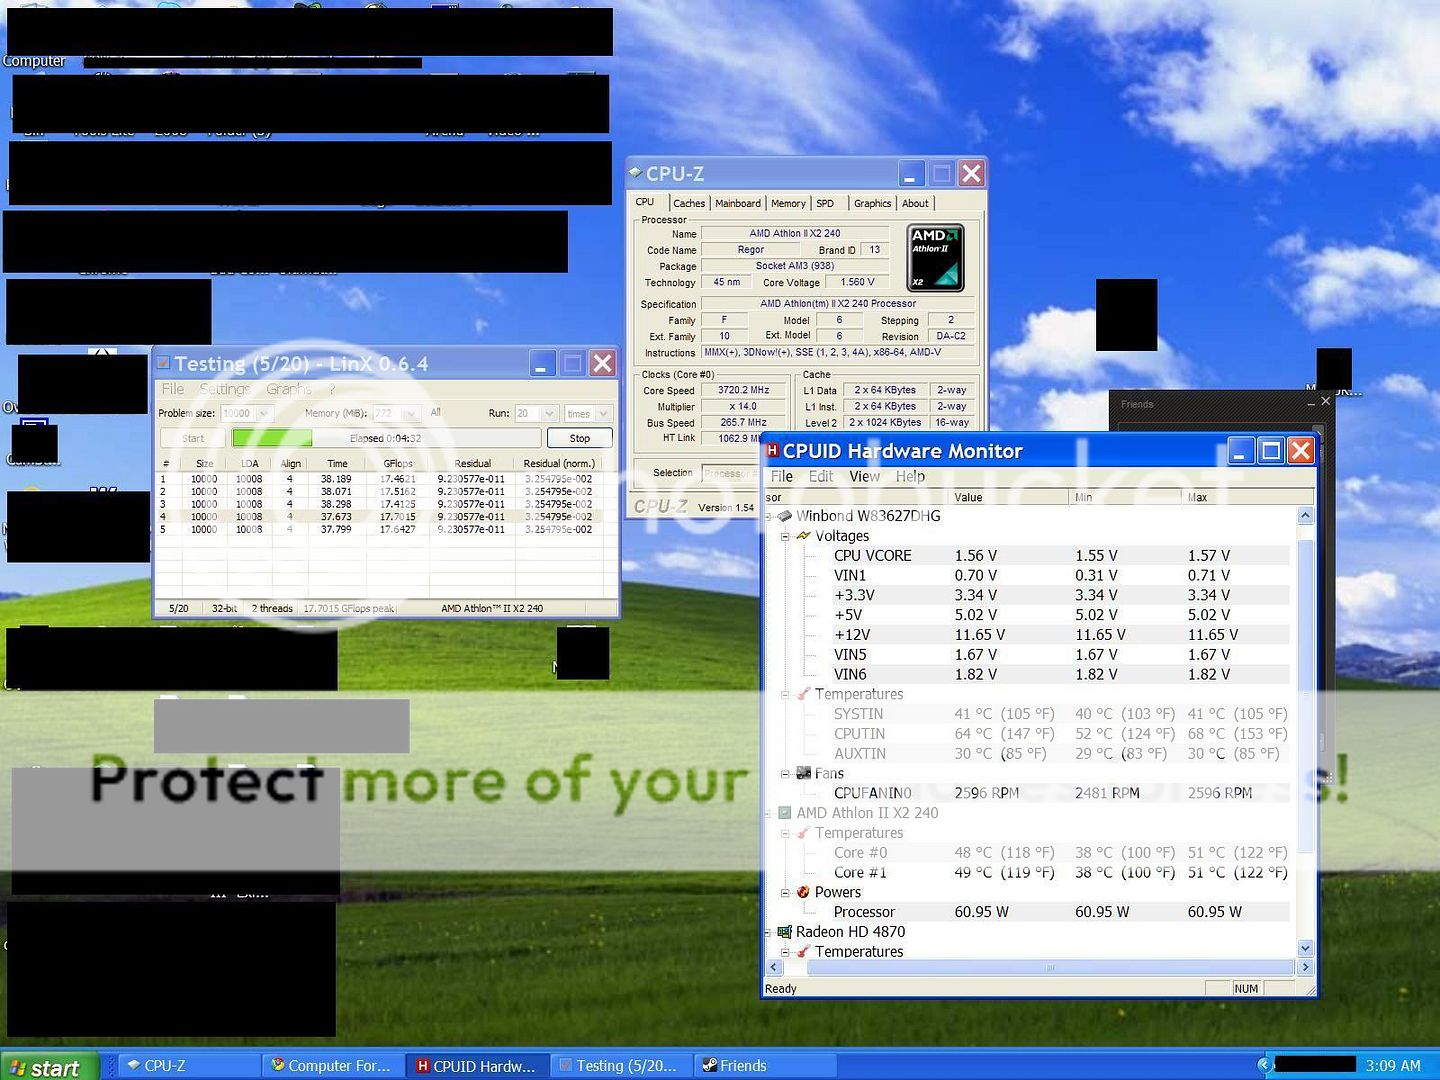Click the Winbond W83627DHG chip icon
The height and width of the screenshot is (1080, 1440).
point(785,516)
